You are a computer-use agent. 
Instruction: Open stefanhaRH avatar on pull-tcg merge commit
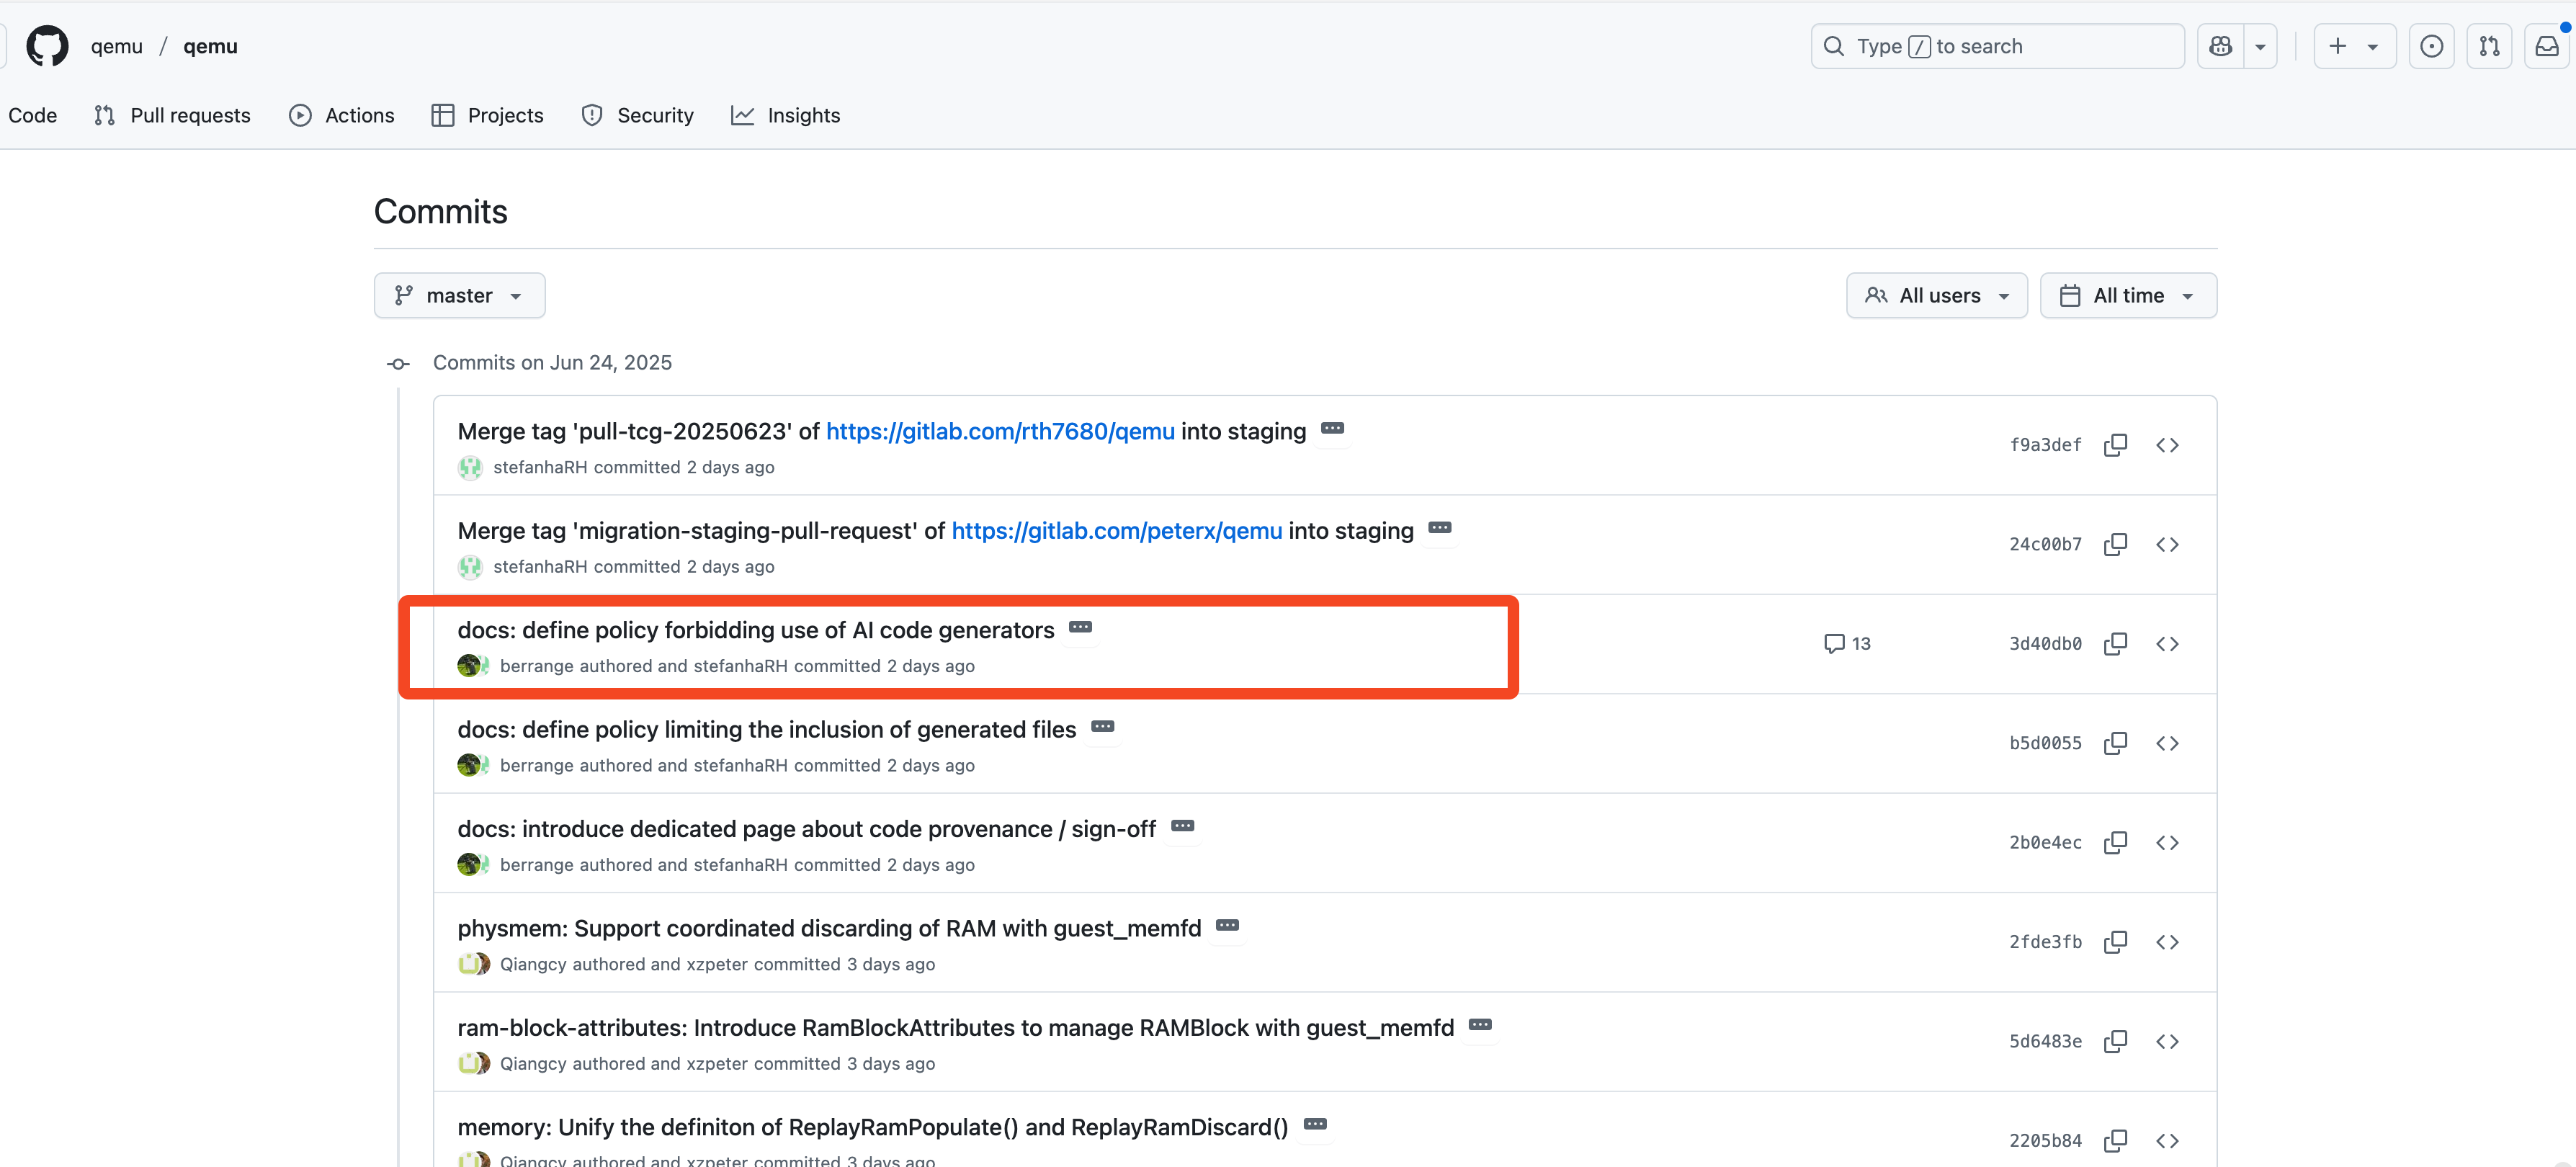470,467
